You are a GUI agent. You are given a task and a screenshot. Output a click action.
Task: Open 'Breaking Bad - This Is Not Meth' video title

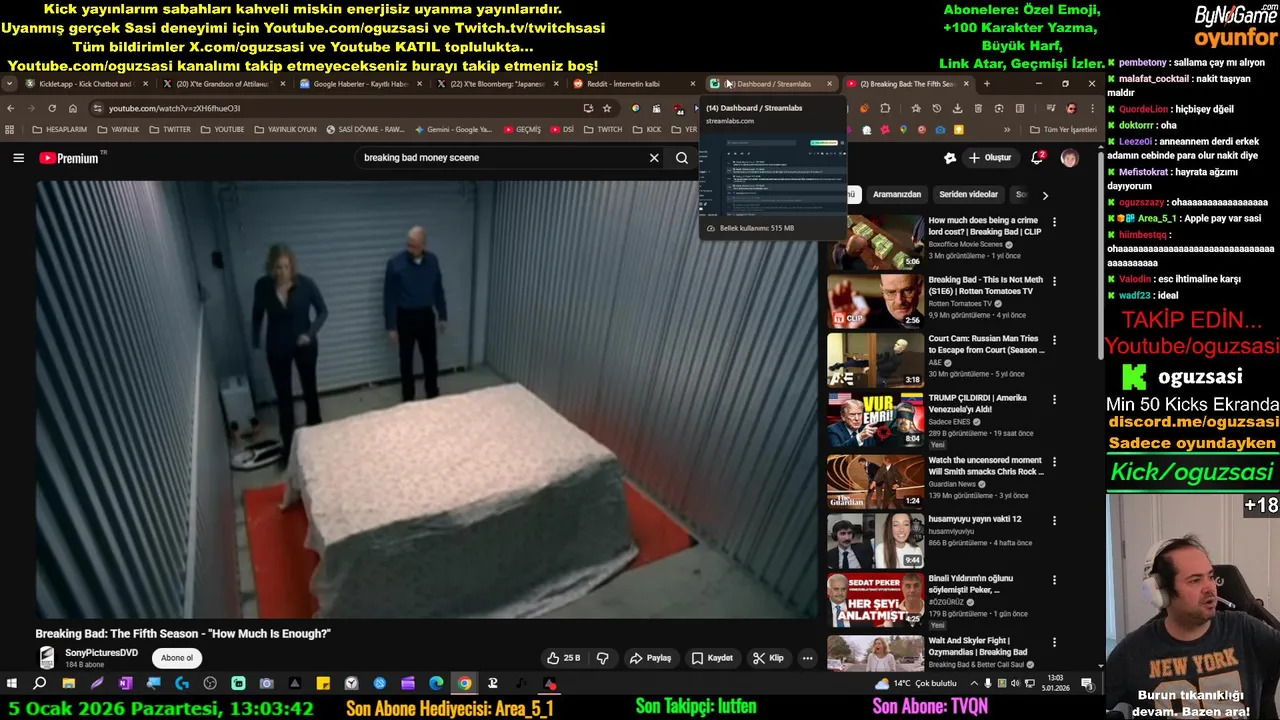[985, 286]
